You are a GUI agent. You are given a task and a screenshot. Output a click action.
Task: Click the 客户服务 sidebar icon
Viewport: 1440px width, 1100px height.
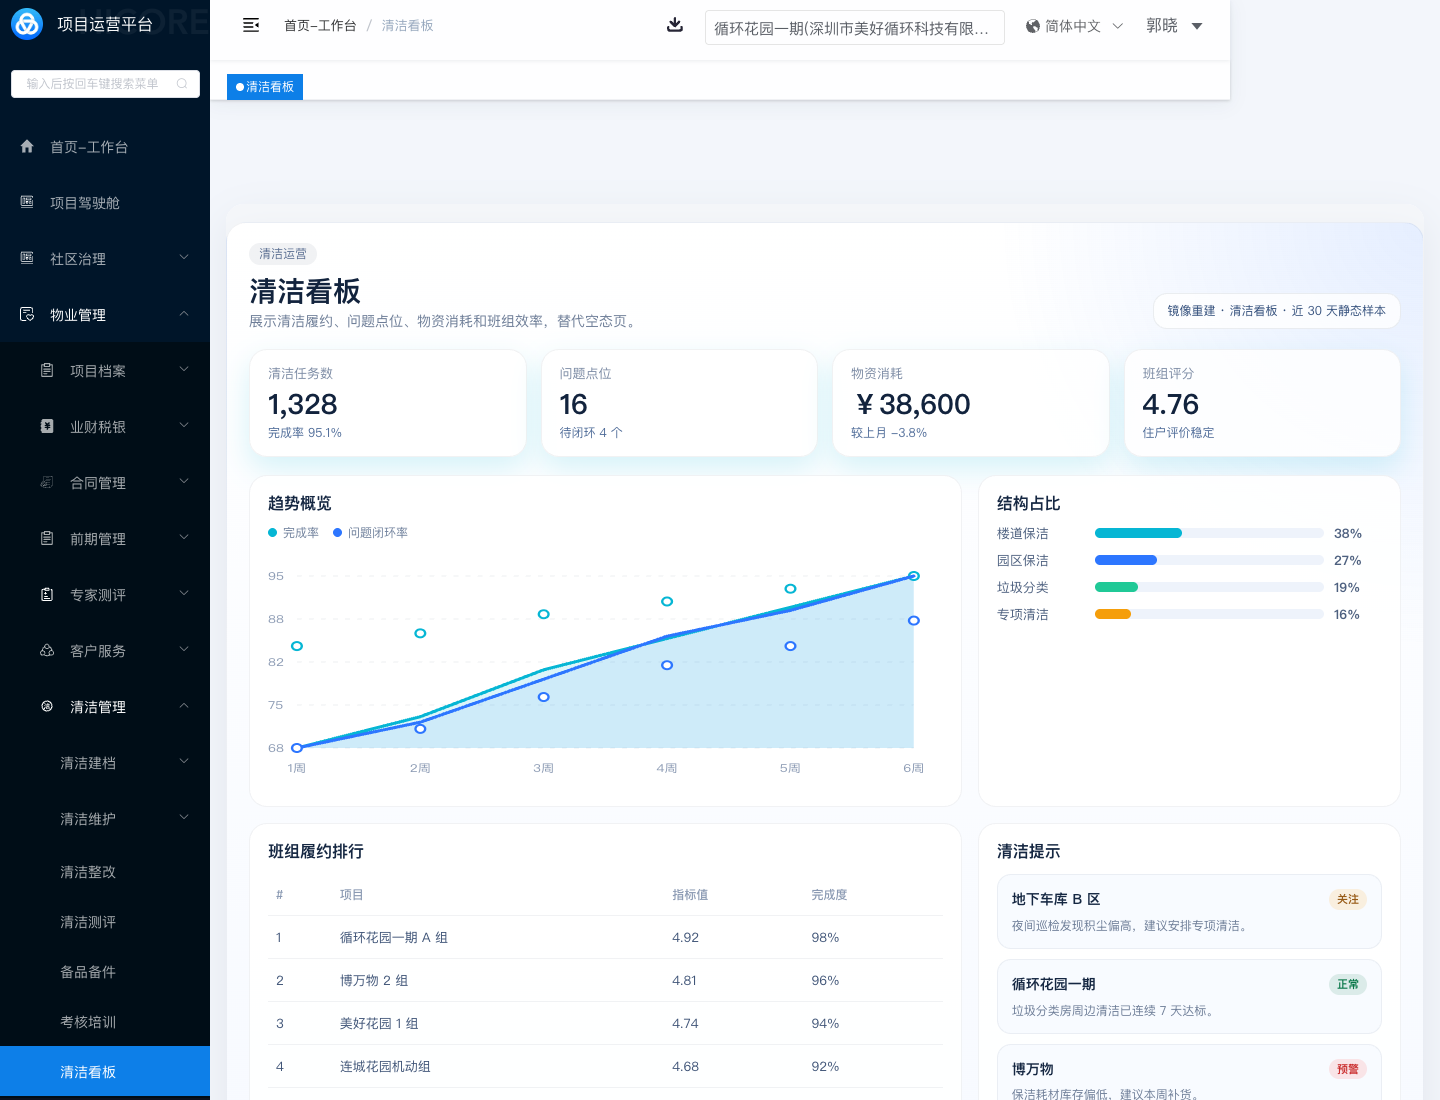point(47,650)
